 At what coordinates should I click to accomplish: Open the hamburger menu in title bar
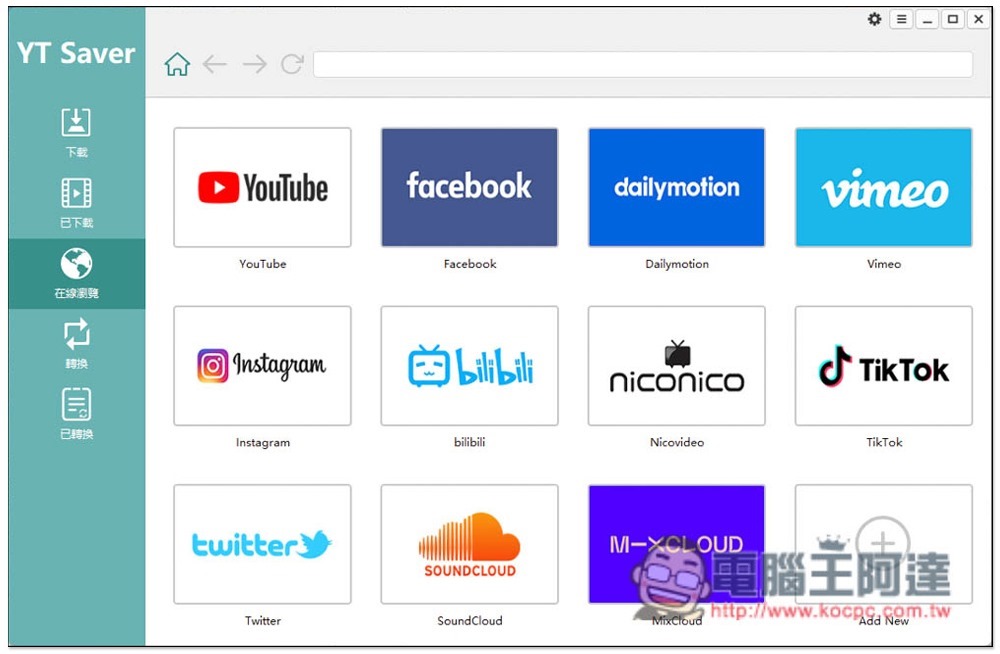point(901,19)
